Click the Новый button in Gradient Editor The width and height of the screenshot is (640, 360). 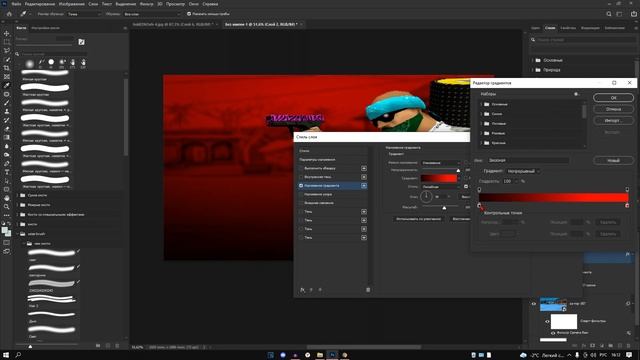pyautogui.click(x=613, y=160)
